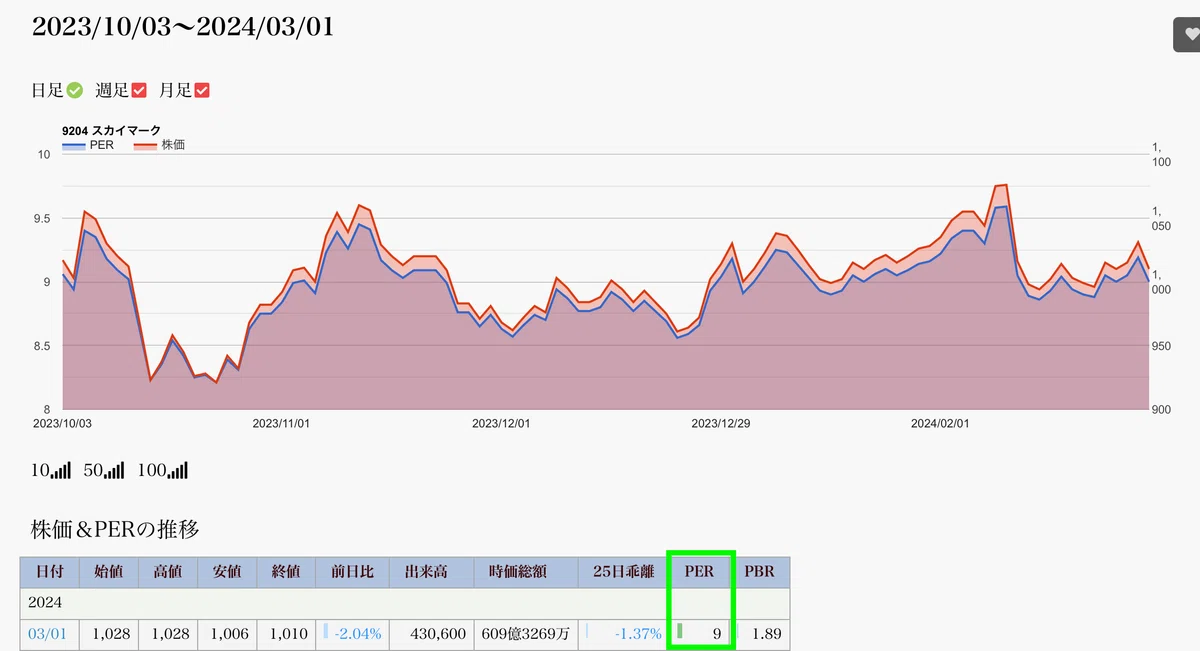Click the 前日比 column header
This screenshot has height=651, width=1200.
[353, 572]
